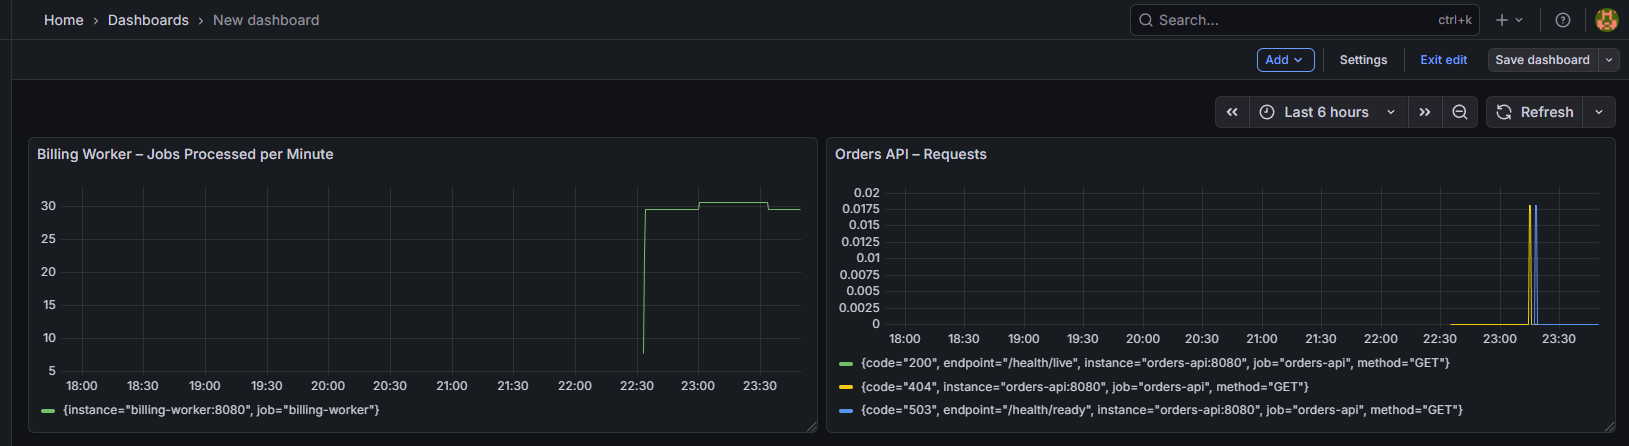Shift time range backward with double-left arrows
This screenshot has height=446, width=1629.
1232,112
